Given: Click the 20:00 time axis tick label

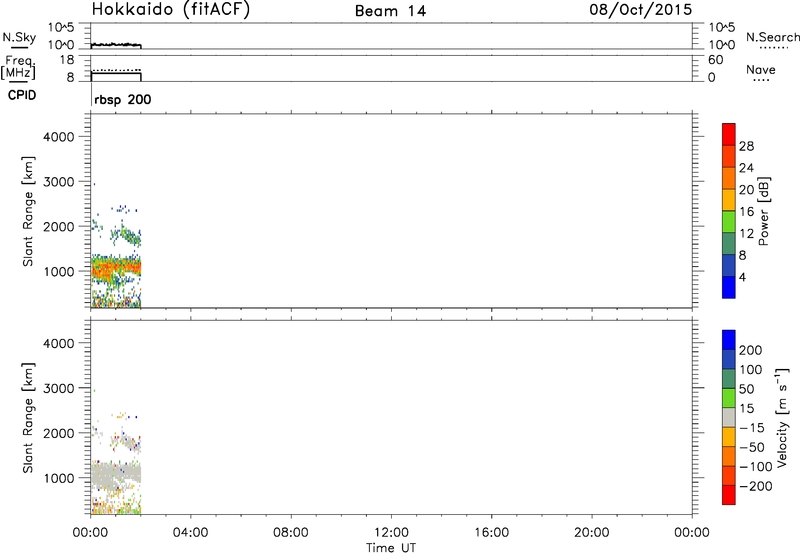Looking at the screenshot, I should click(x=591, y=533).
